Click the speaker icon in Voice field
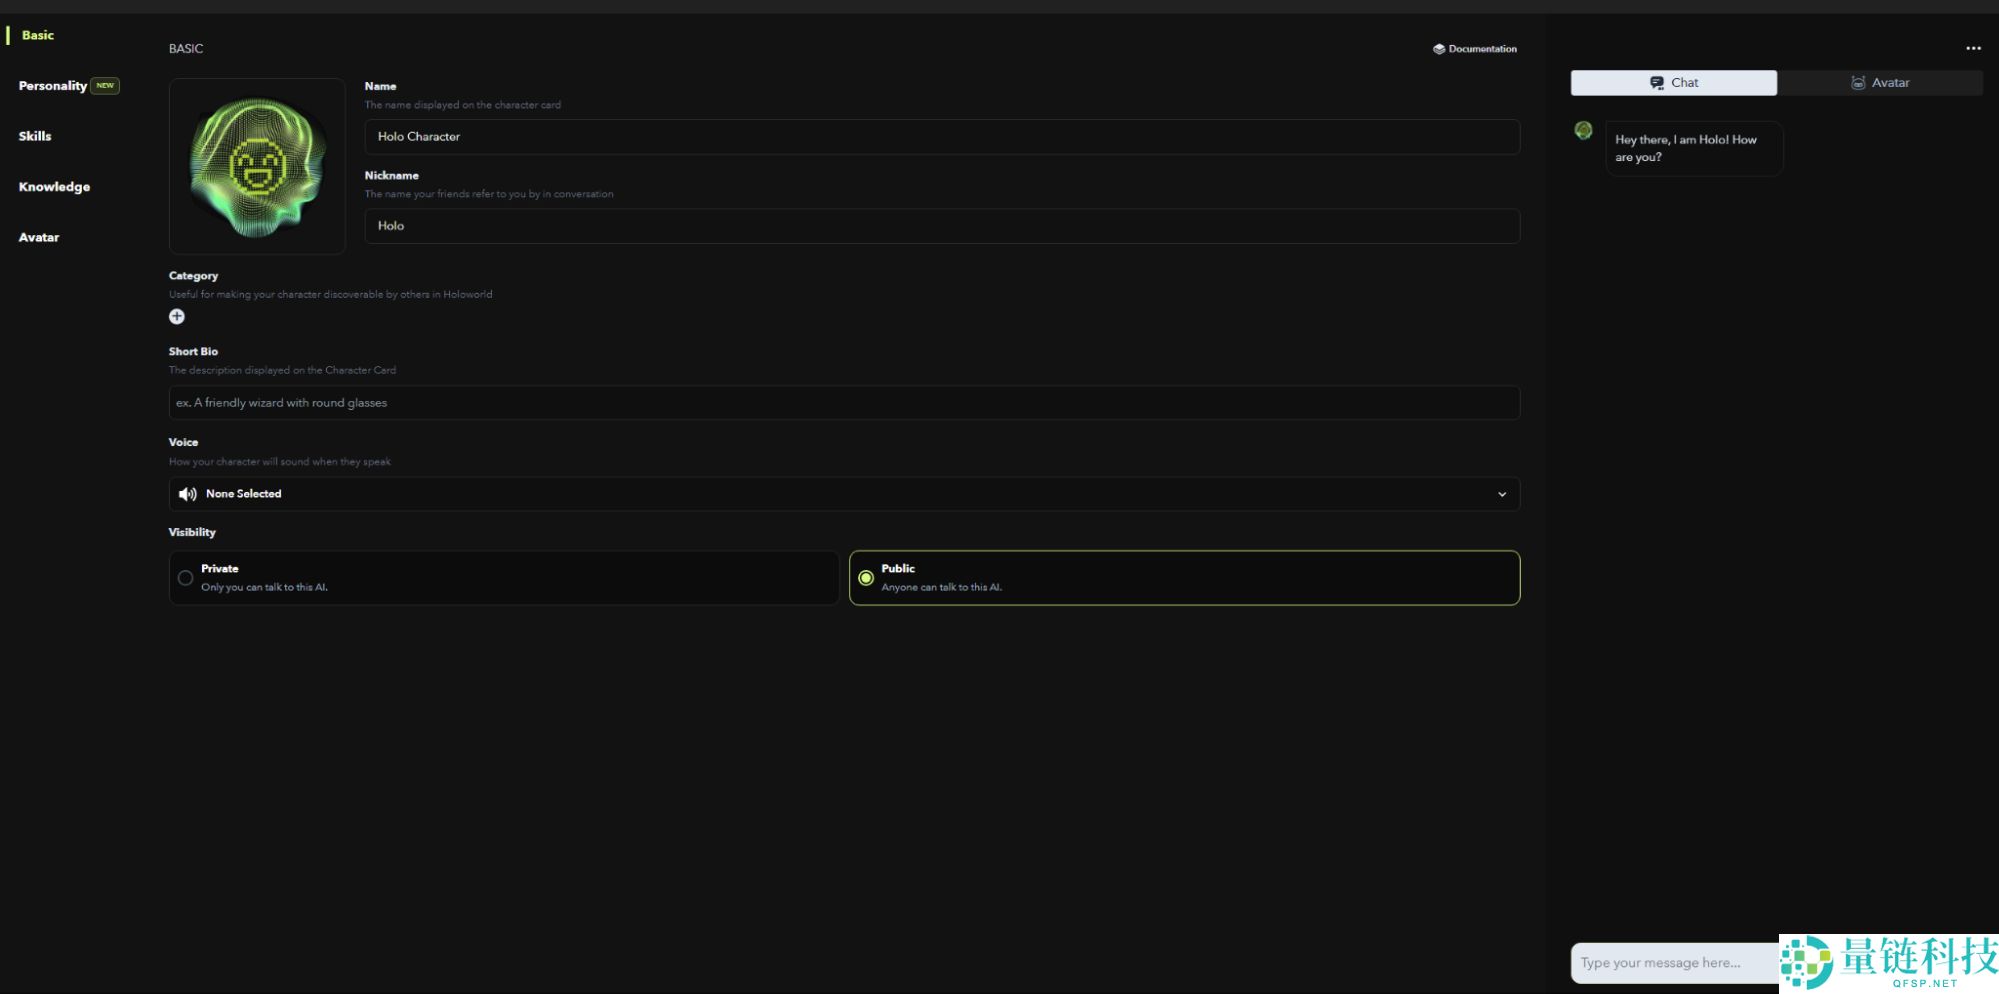This screenshot has height=994, width=1999. point(187,494)
